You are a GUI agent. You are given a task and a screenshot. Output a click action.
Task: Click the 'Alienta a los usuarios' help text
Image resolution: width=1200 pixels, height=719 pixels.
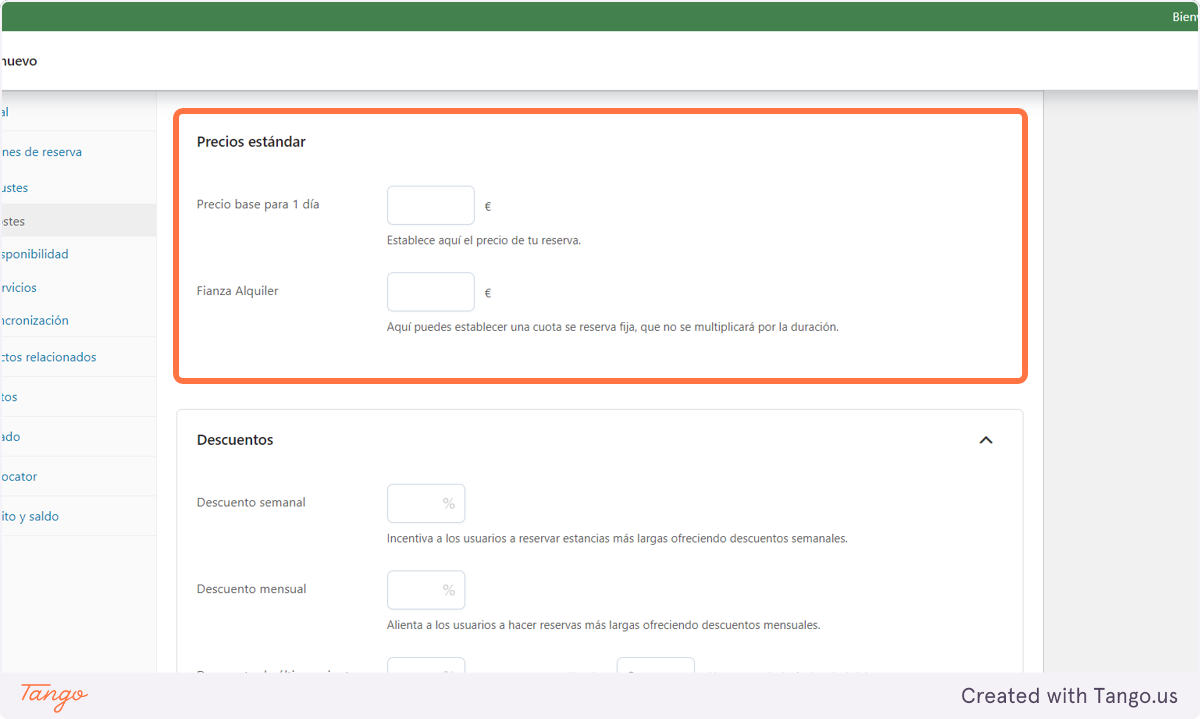point(603,625)
